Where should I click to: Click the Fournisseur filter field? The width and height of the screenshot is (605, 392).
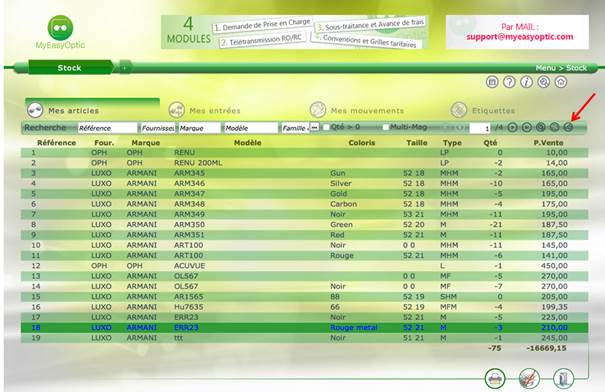coord(157,128)
